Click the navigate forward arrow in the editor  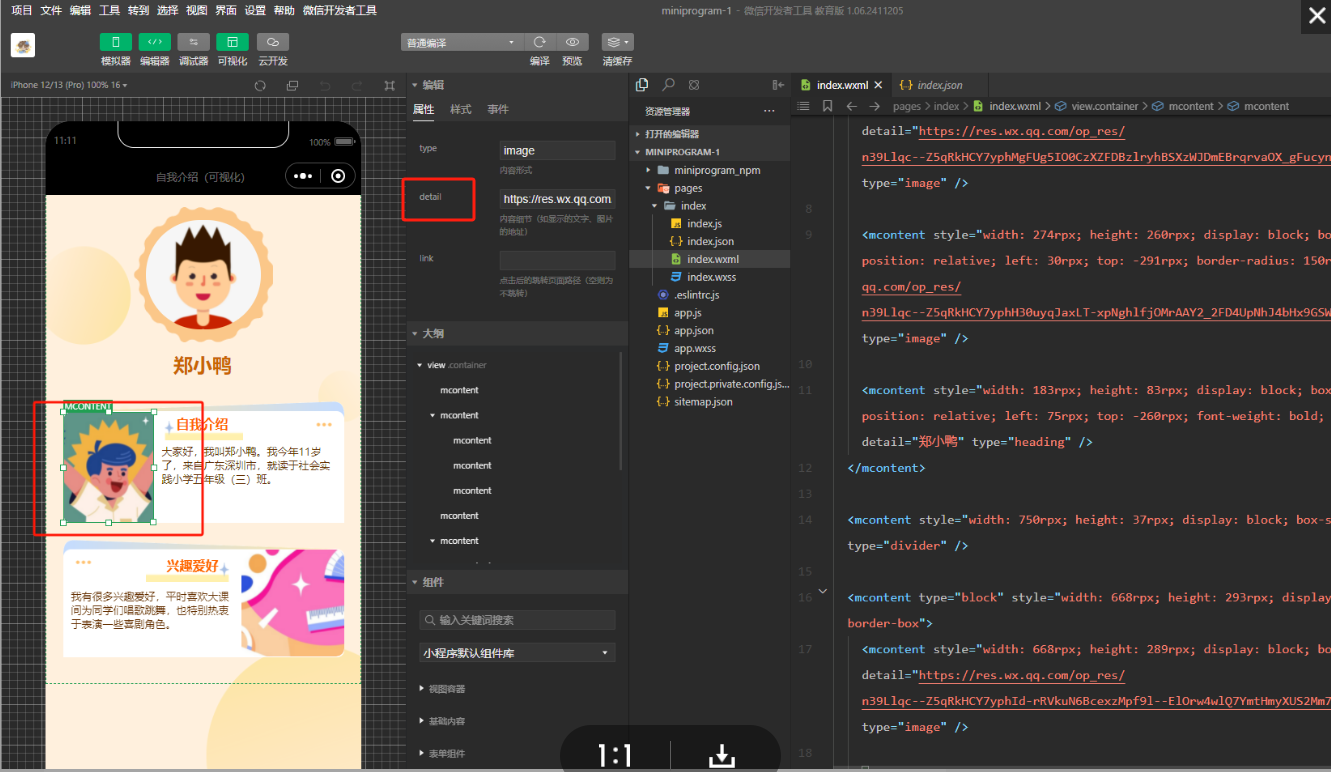pos(875,106)
